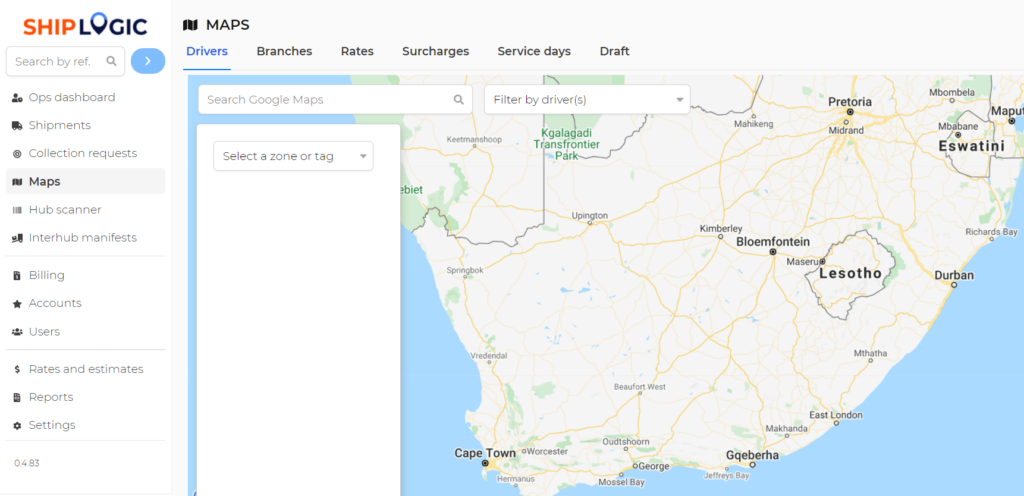1024x496 pixels.
Task: Go to the Service days tab
Action: click(x=534, y=51)
